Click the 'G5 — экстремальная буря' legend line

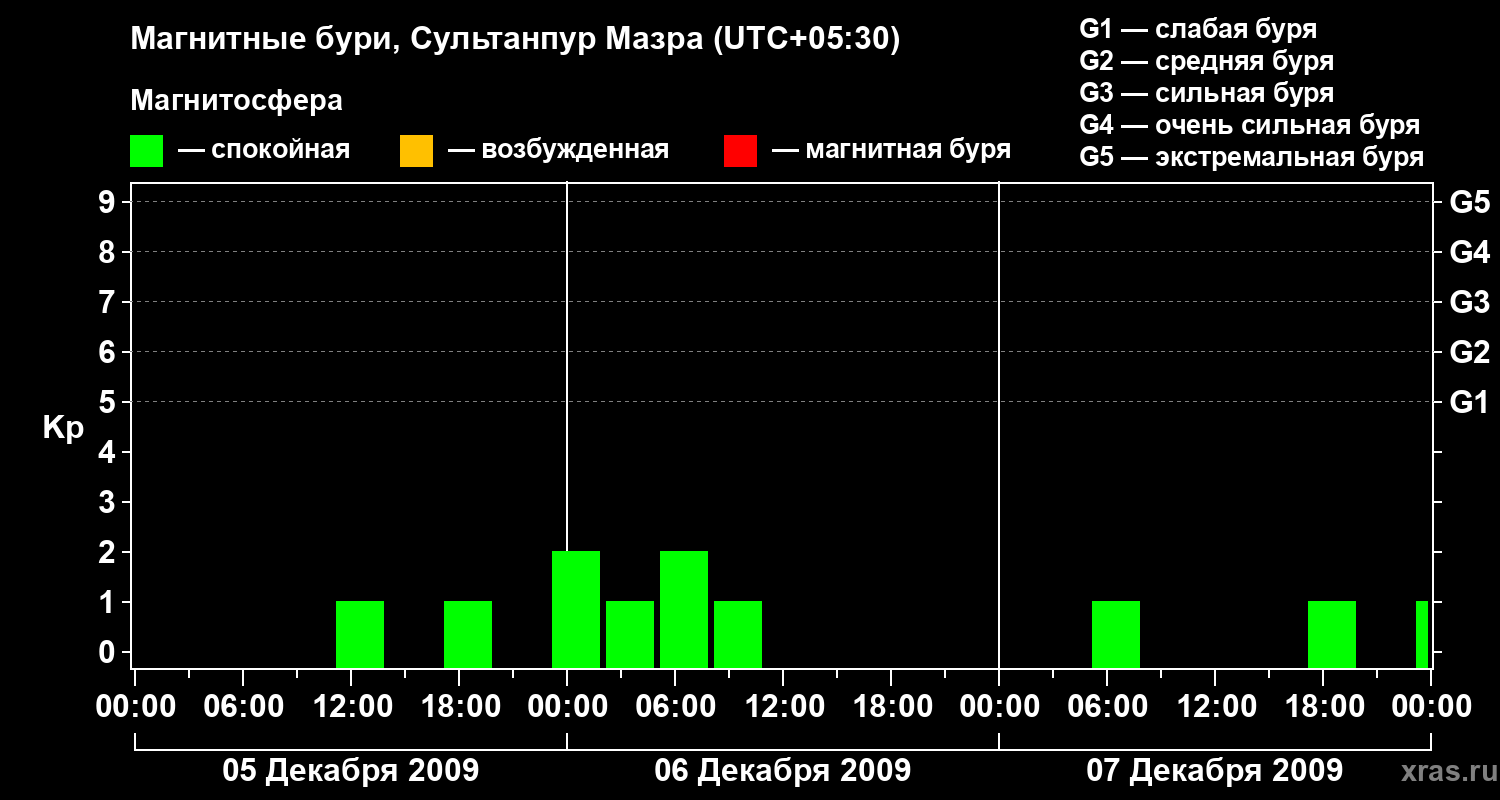point(1252,157)
